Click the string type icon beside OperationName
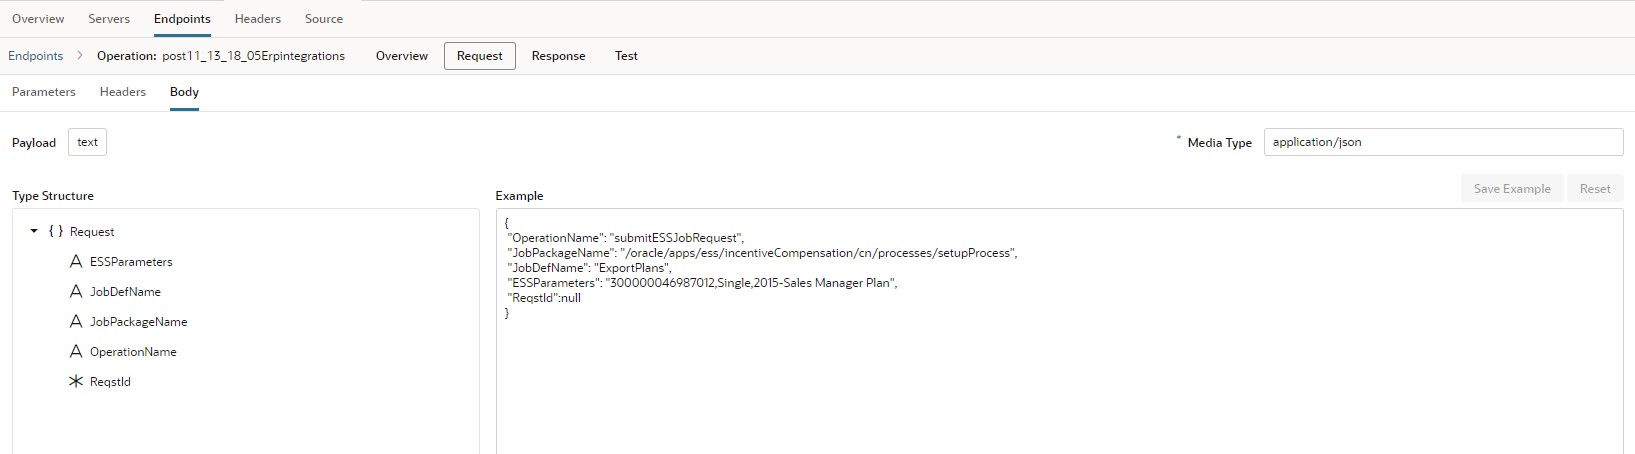Screen dimensions: 1635x454 [x=76, y=352]
